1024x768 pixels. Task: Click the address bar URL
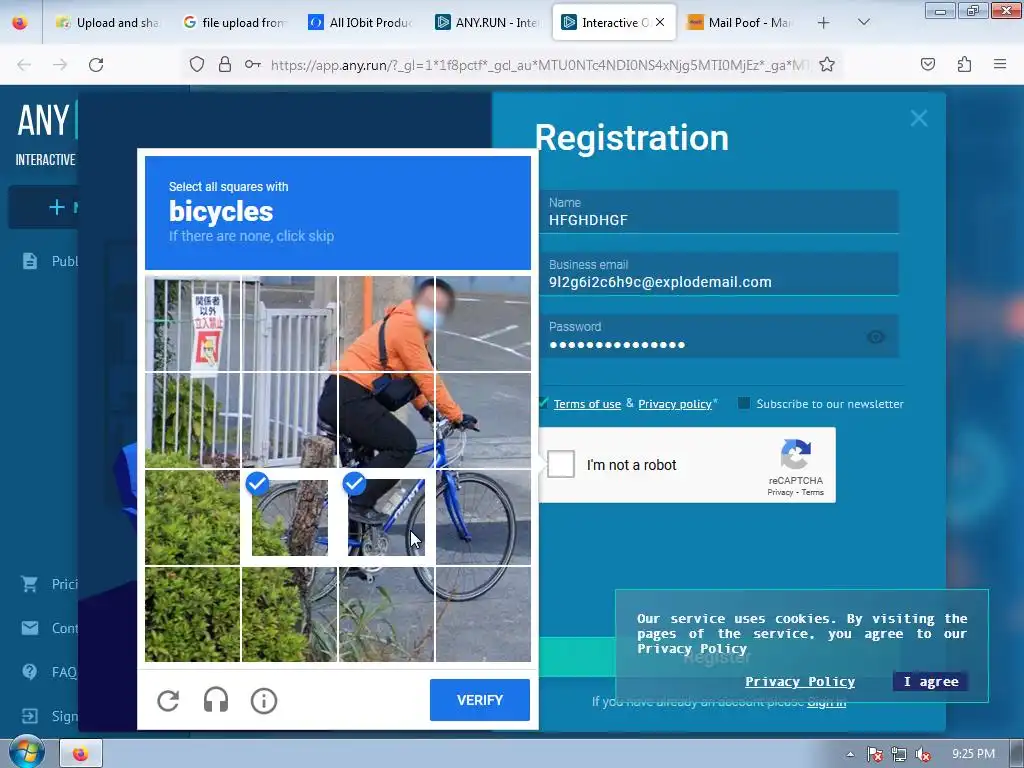[x=540, y=65]
